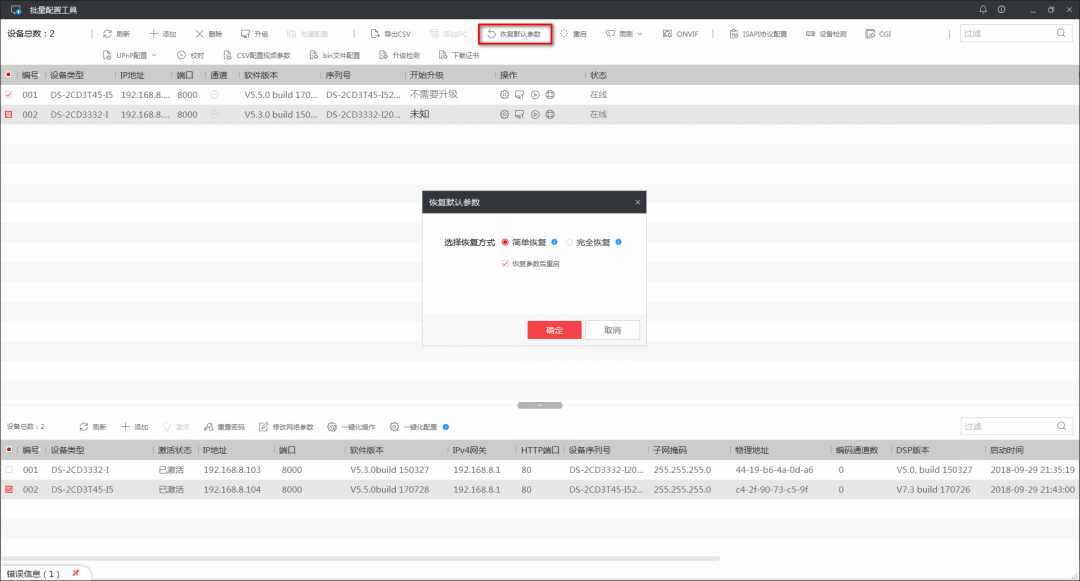Click the 重置密码 reset password button
The height and width of the screenshot is (581, 1080).
224,427
